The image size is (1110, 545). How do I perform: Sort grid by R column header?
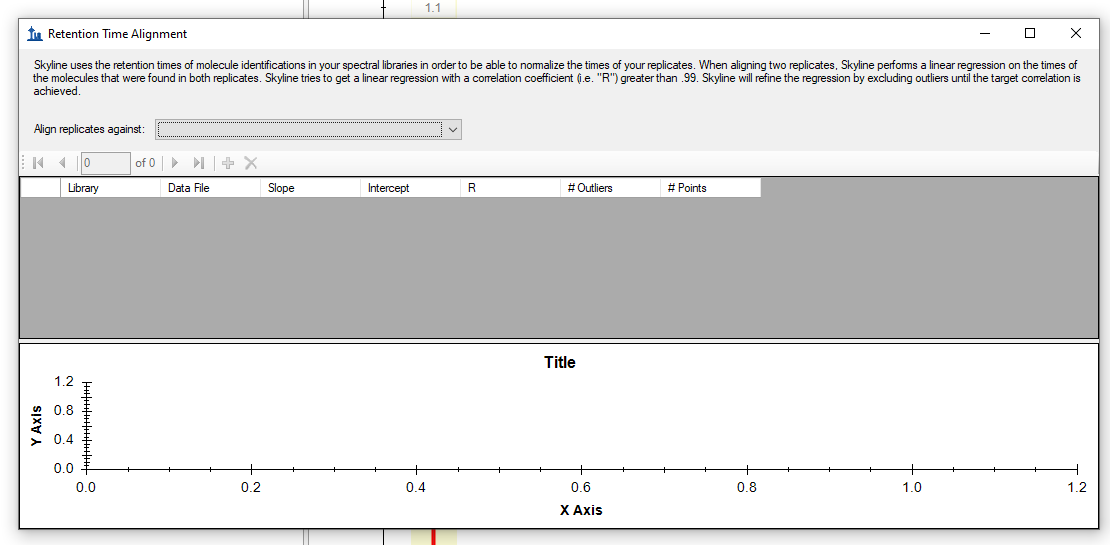tap(510, 188)
